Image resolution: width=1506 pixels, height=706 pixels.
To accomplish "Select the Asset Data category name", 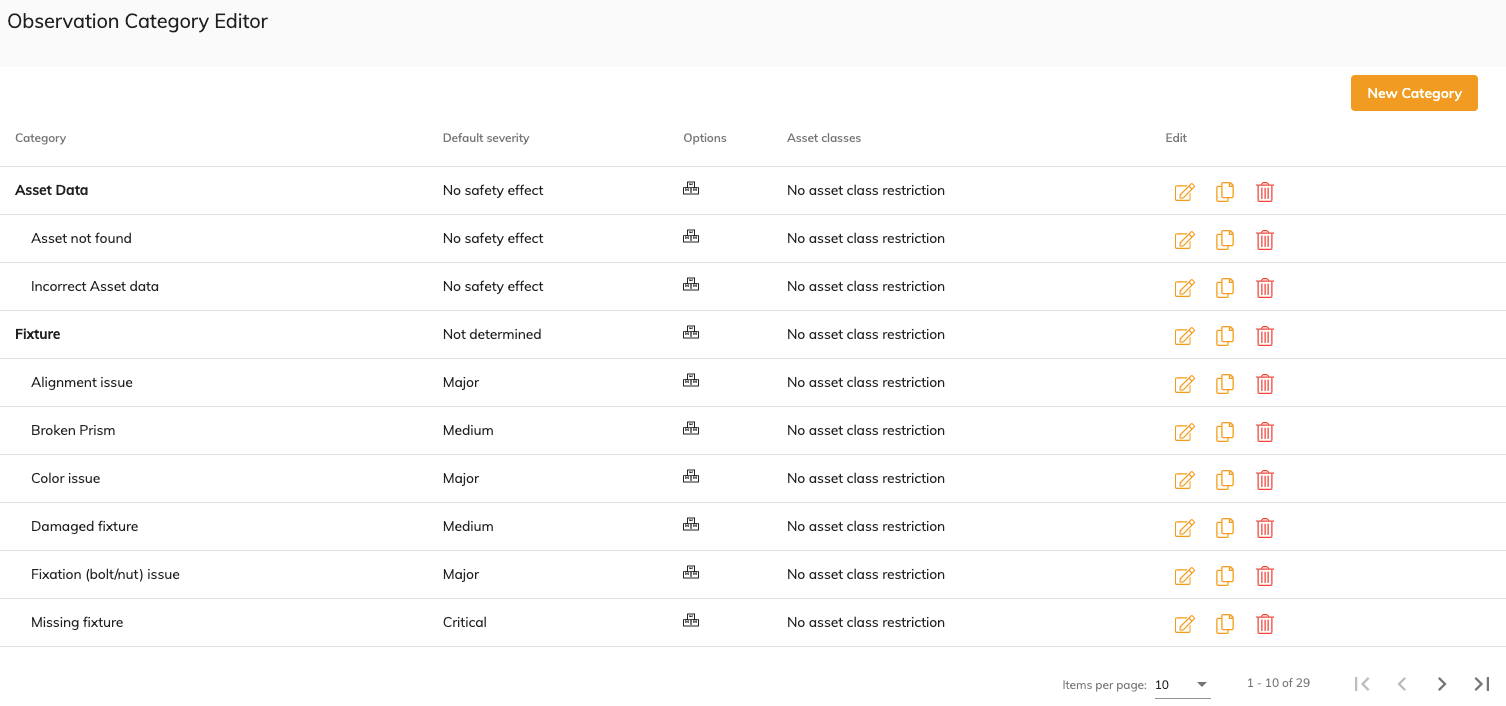I will [52, 190].
